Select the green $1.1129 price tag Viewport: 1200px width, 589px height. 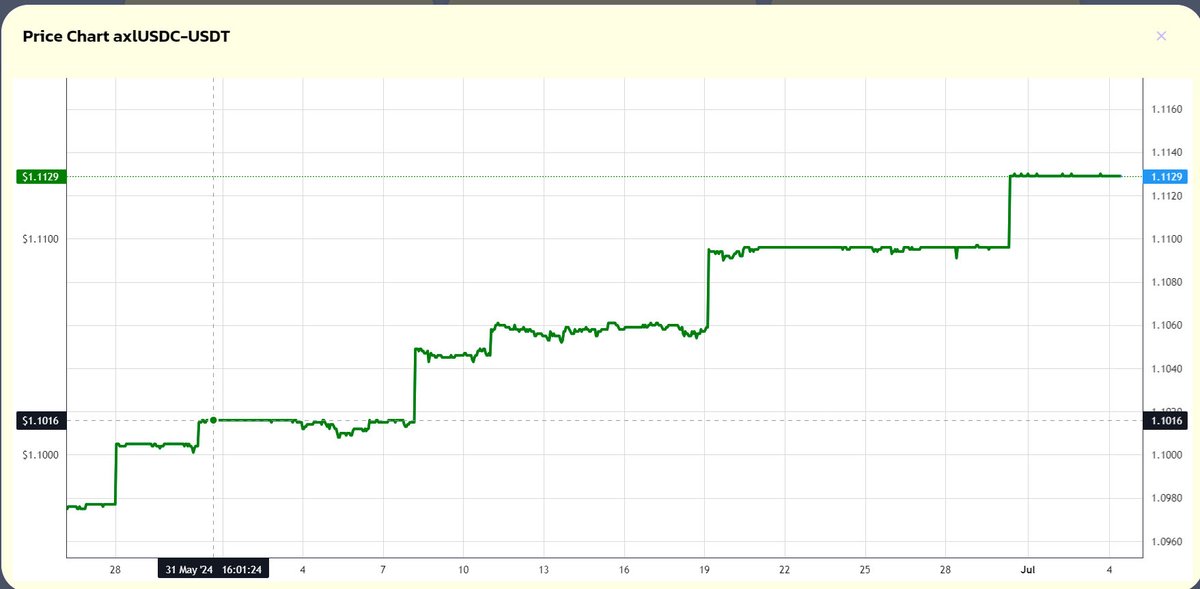(x=40, y=176)
